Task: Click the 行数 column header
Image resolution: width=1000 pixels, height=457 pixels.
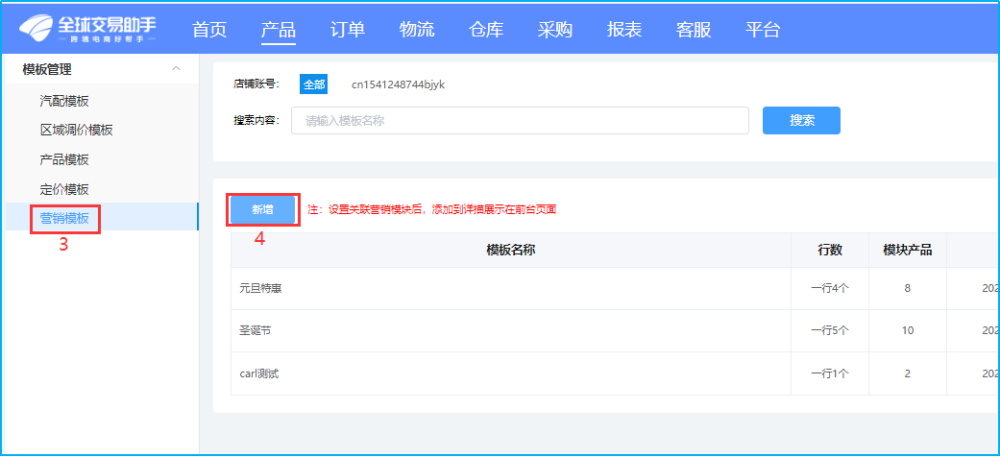Action: [x=830, y=250]
